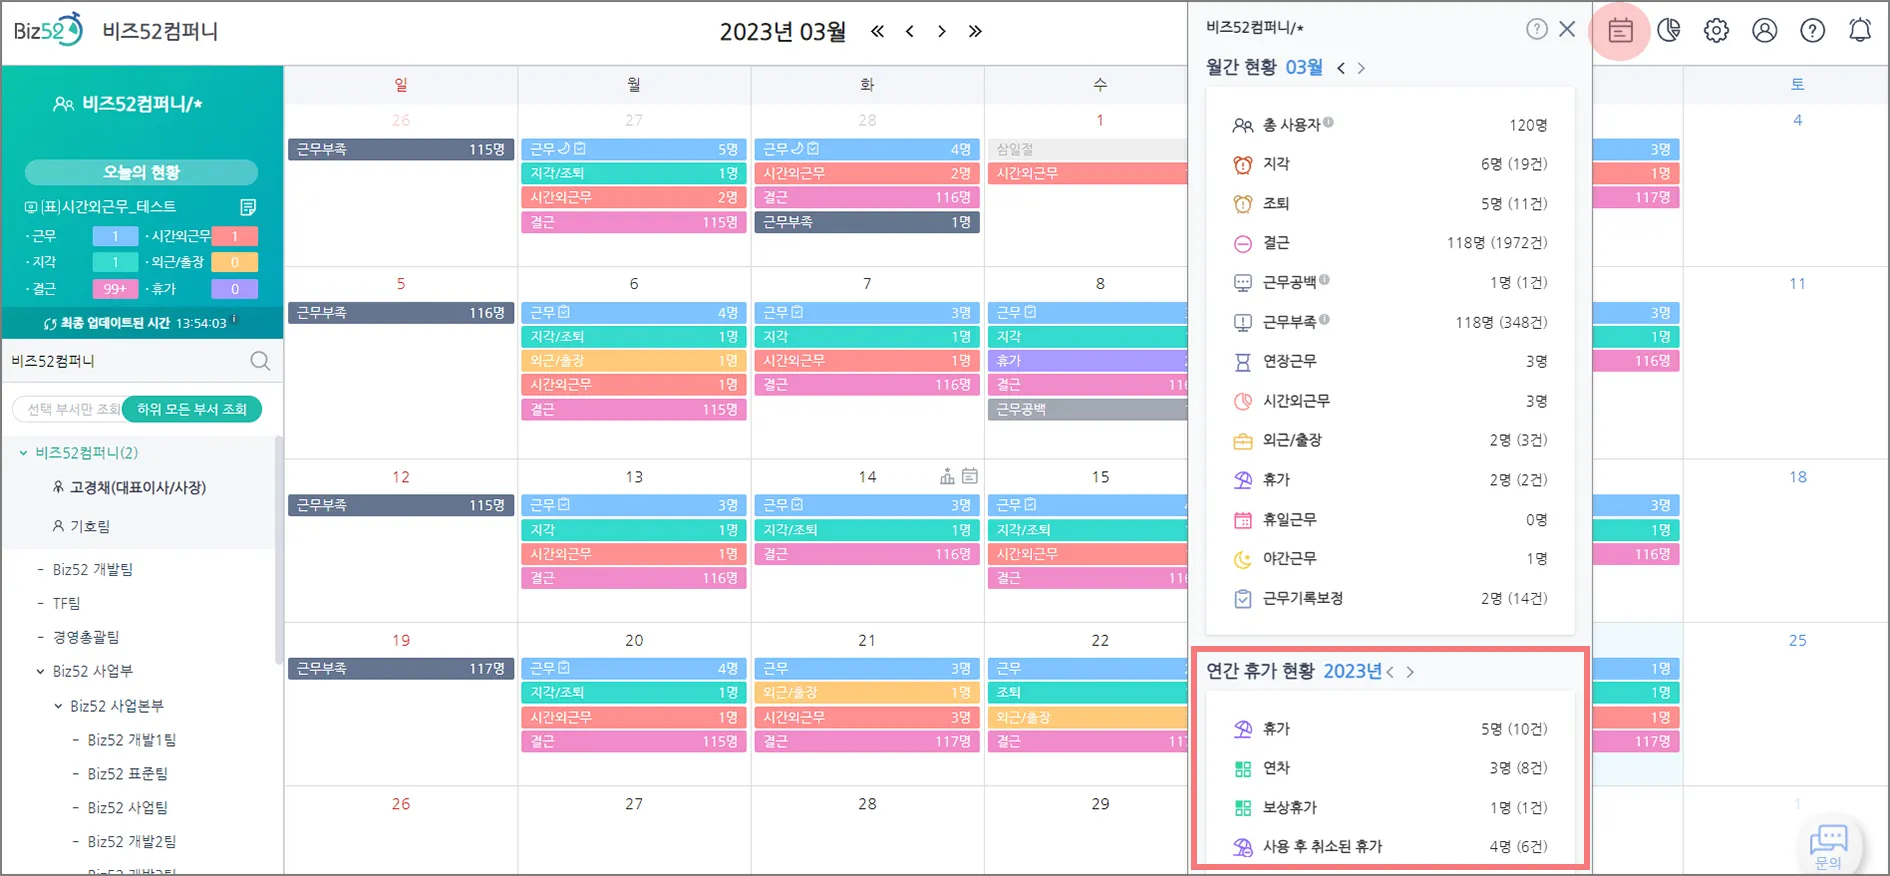Open the notifications bell icon
The width and height of the screenshot is (1890, 876).
[x=1860, y=31]
